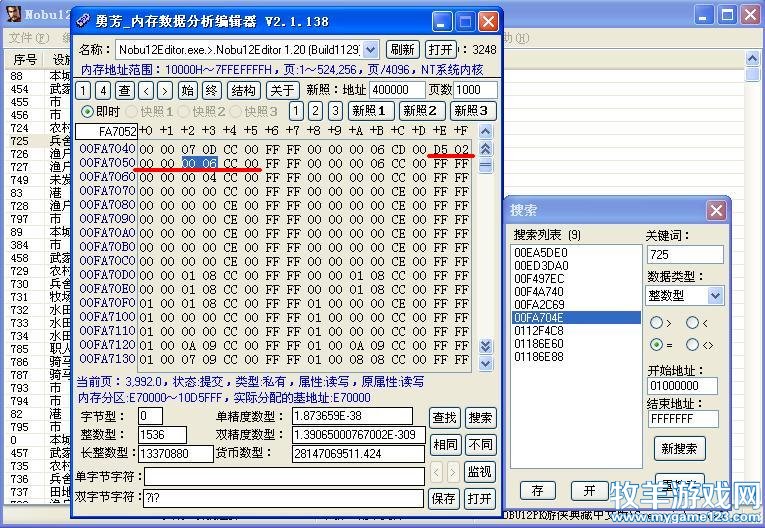Click the 整数型 value field 1536
765x528 pixels.
[162, 435]
